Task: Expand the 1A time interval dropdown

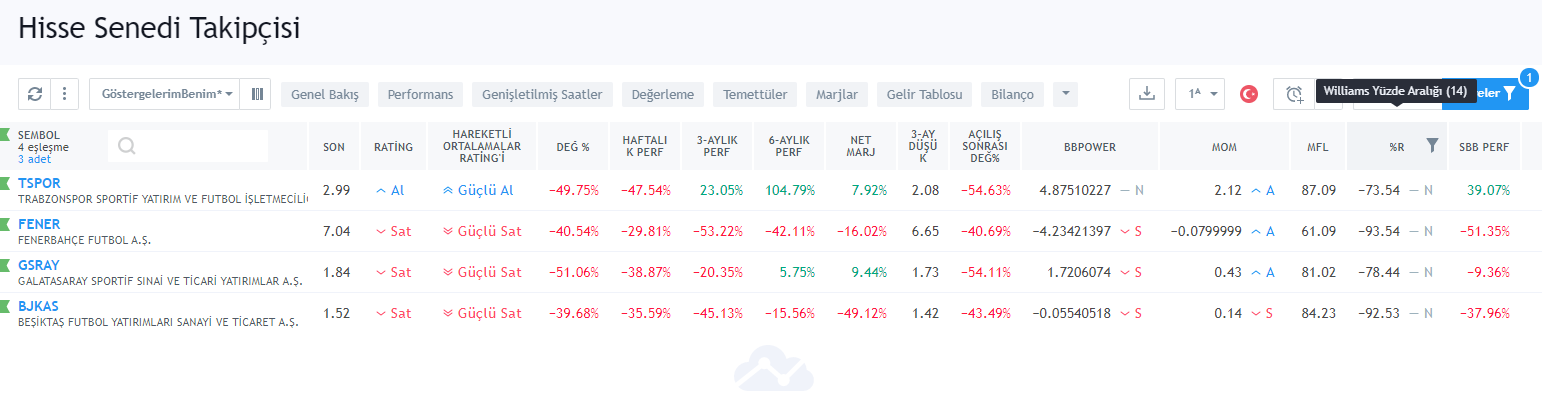Action: click(1200, 94)
